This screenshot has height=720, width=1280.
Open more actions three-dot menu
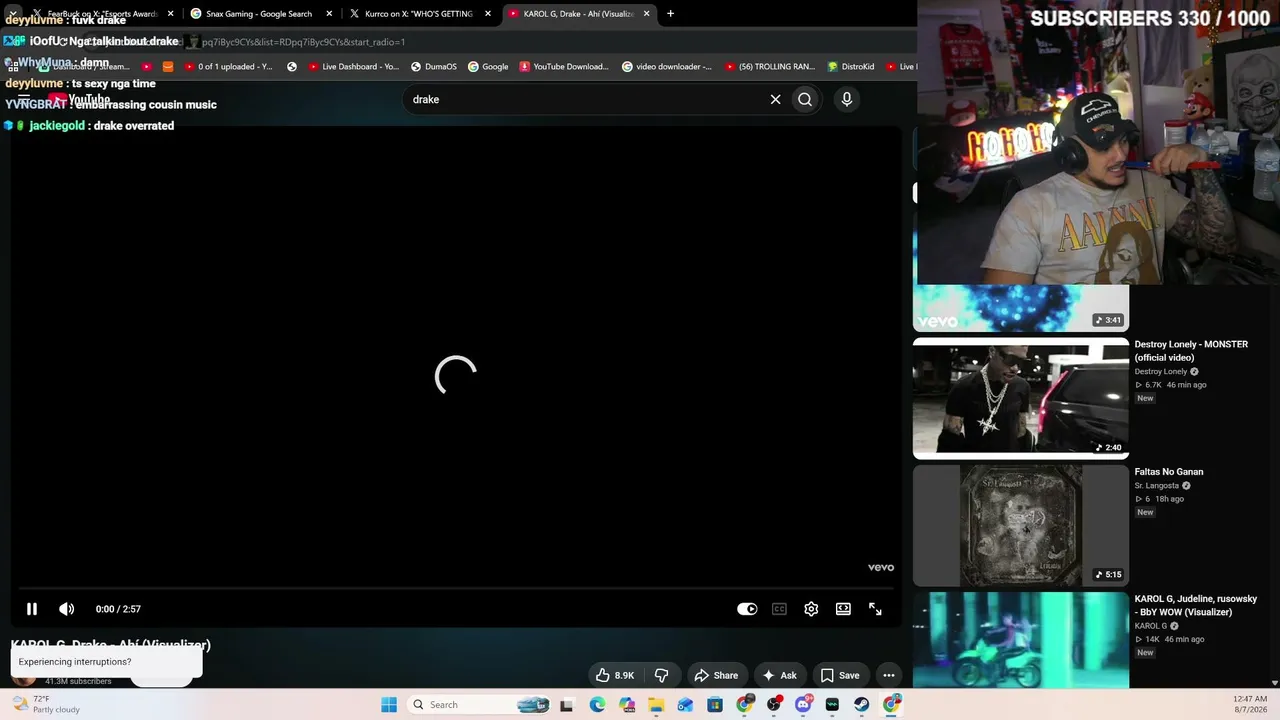point(889,675)
